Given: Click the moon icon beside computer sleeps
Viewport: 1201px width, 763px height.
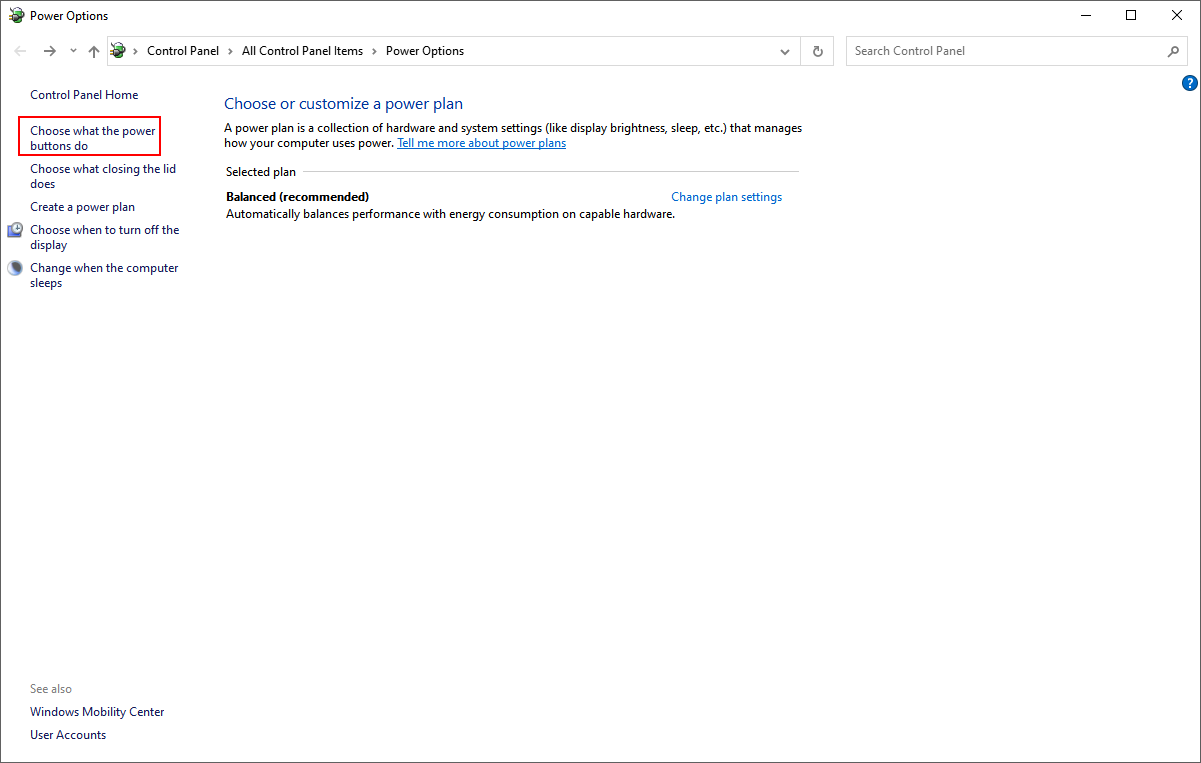Looking at the screenshot, I should coord(15,268).
